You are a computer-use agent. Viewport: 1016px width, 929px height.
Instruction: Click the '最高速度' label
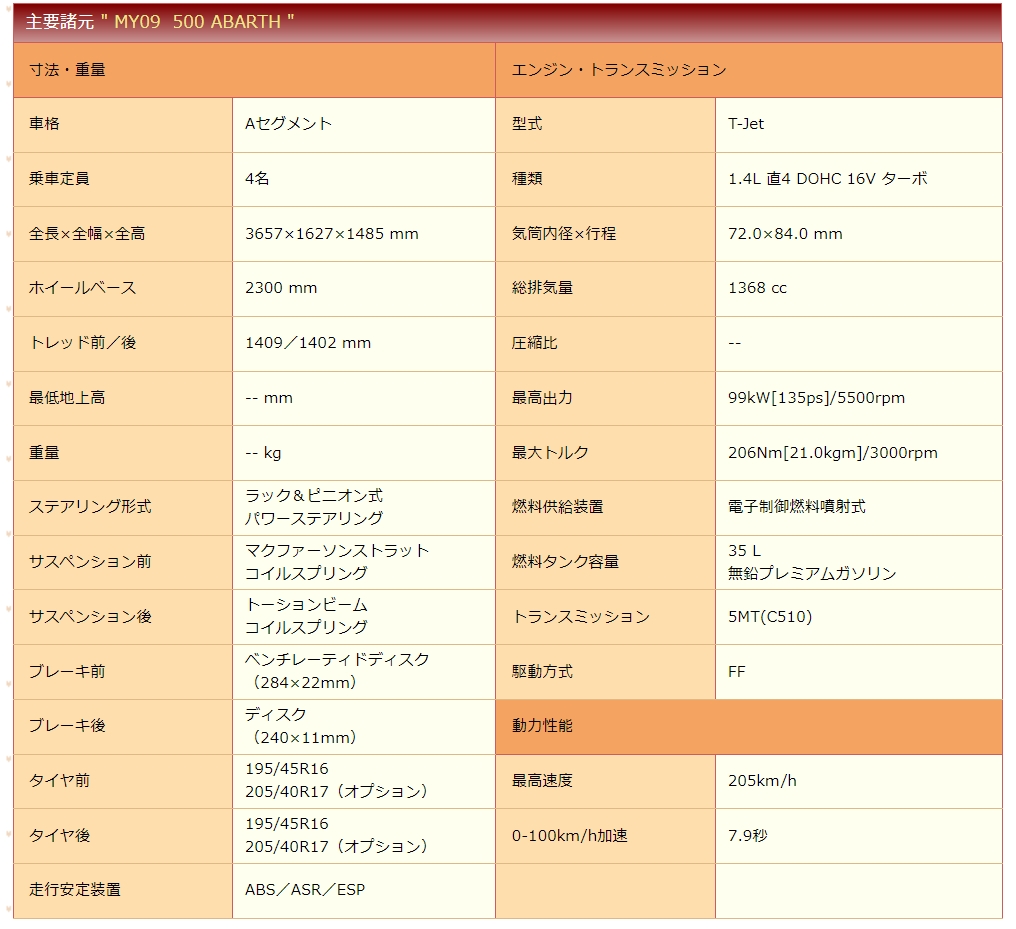tap(542, 781)
